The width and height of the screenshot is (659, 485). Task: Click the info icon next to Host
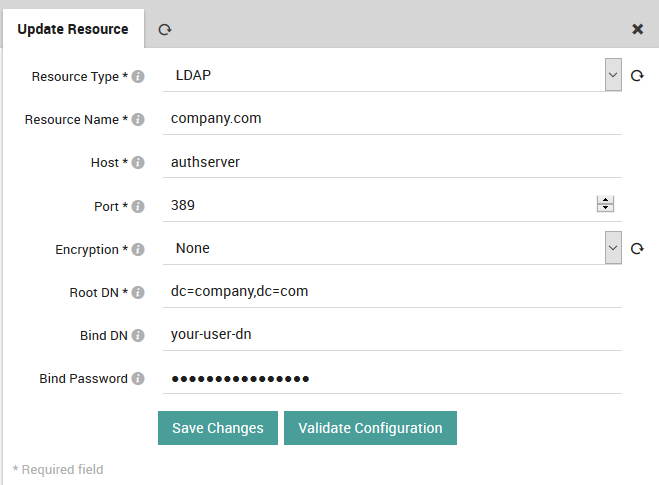[138, 163]
